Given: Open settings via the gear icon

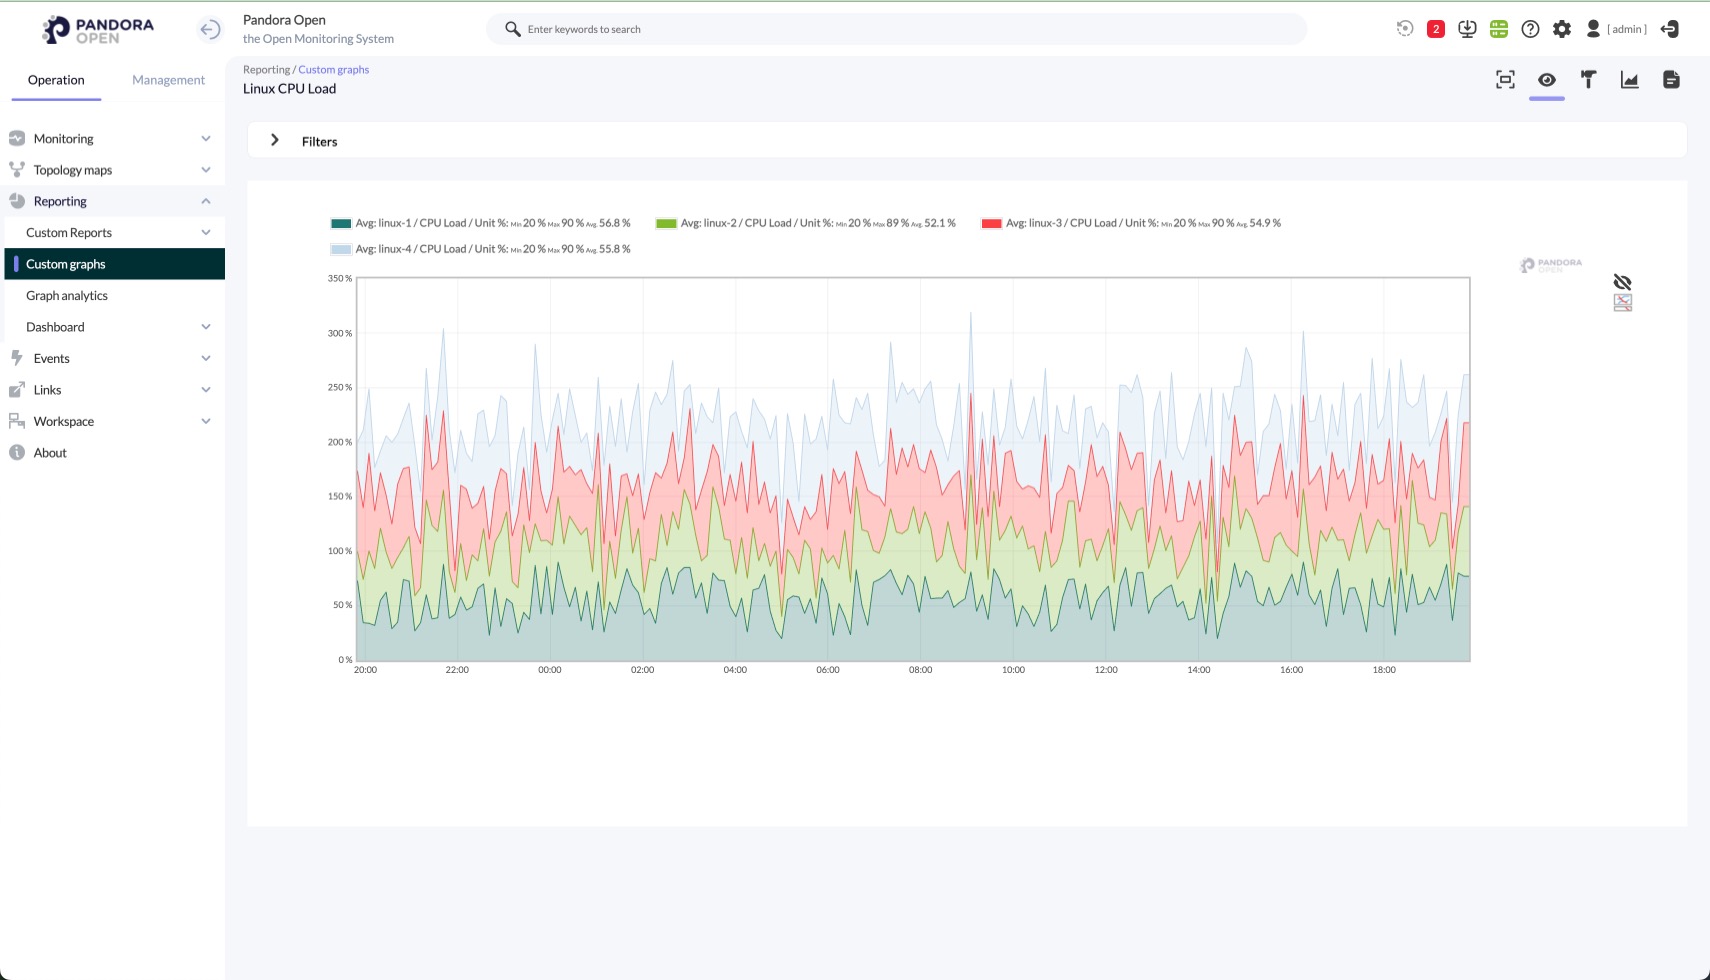Looking at the screenshot, I should click(1562, 29).
